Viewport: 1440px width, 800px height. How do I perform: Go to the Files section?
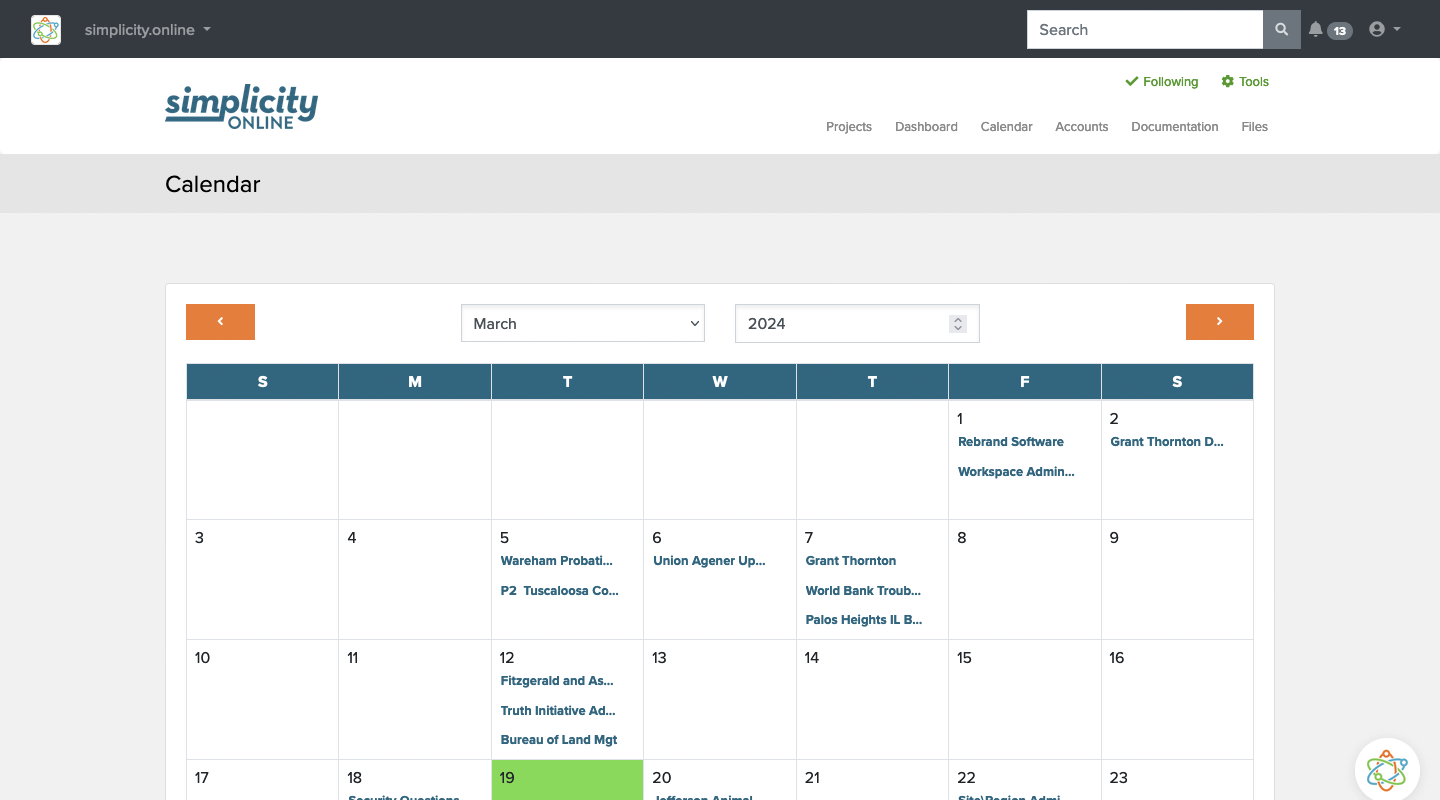tap(1254, 127)
